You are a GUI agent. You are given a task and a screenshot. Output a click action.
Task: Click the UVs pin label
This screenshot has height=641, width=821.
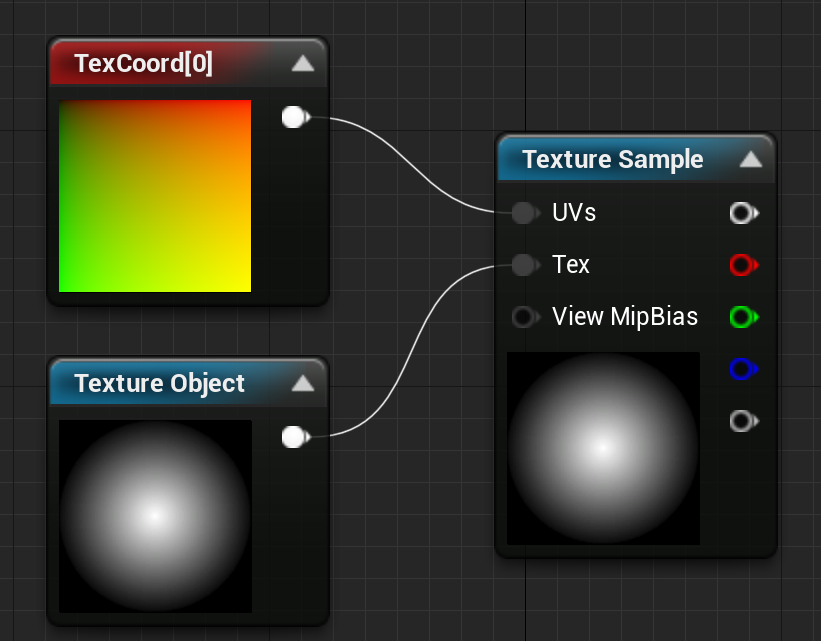574,213
